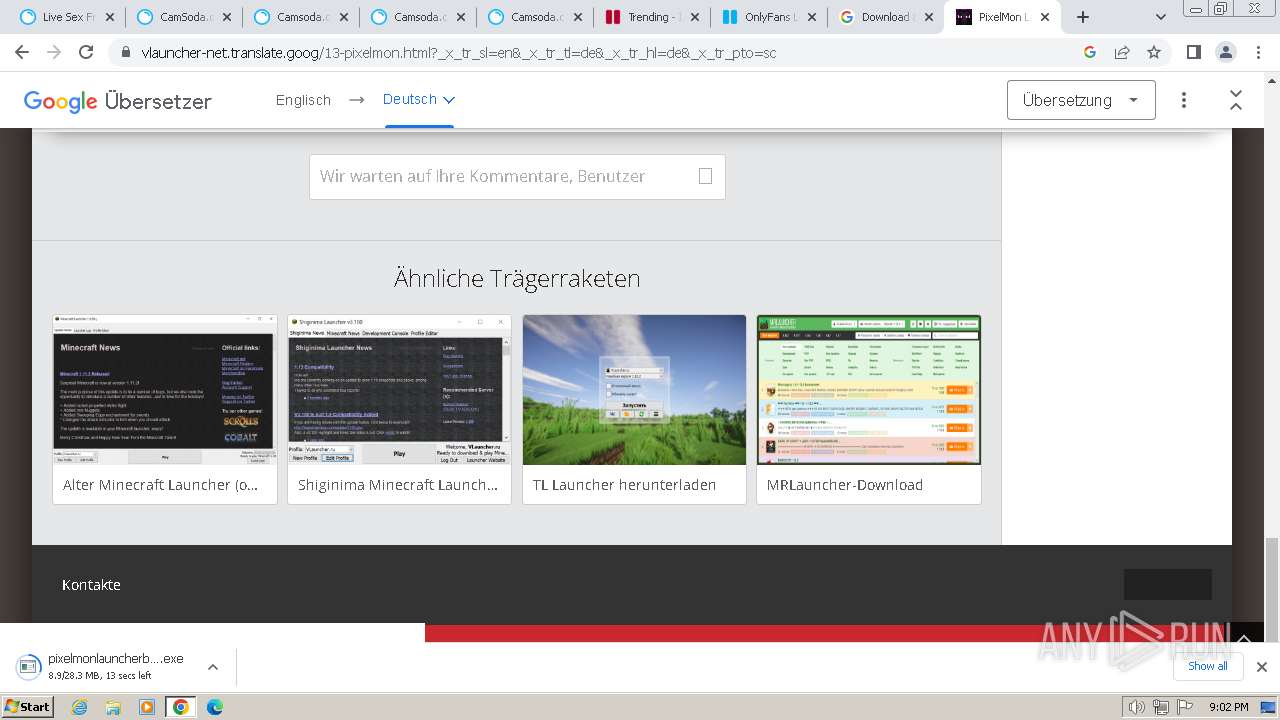Open the Chrome profile avatar menu
The height and width of the screenshot is (720, 1280).
pos(1225,52)
